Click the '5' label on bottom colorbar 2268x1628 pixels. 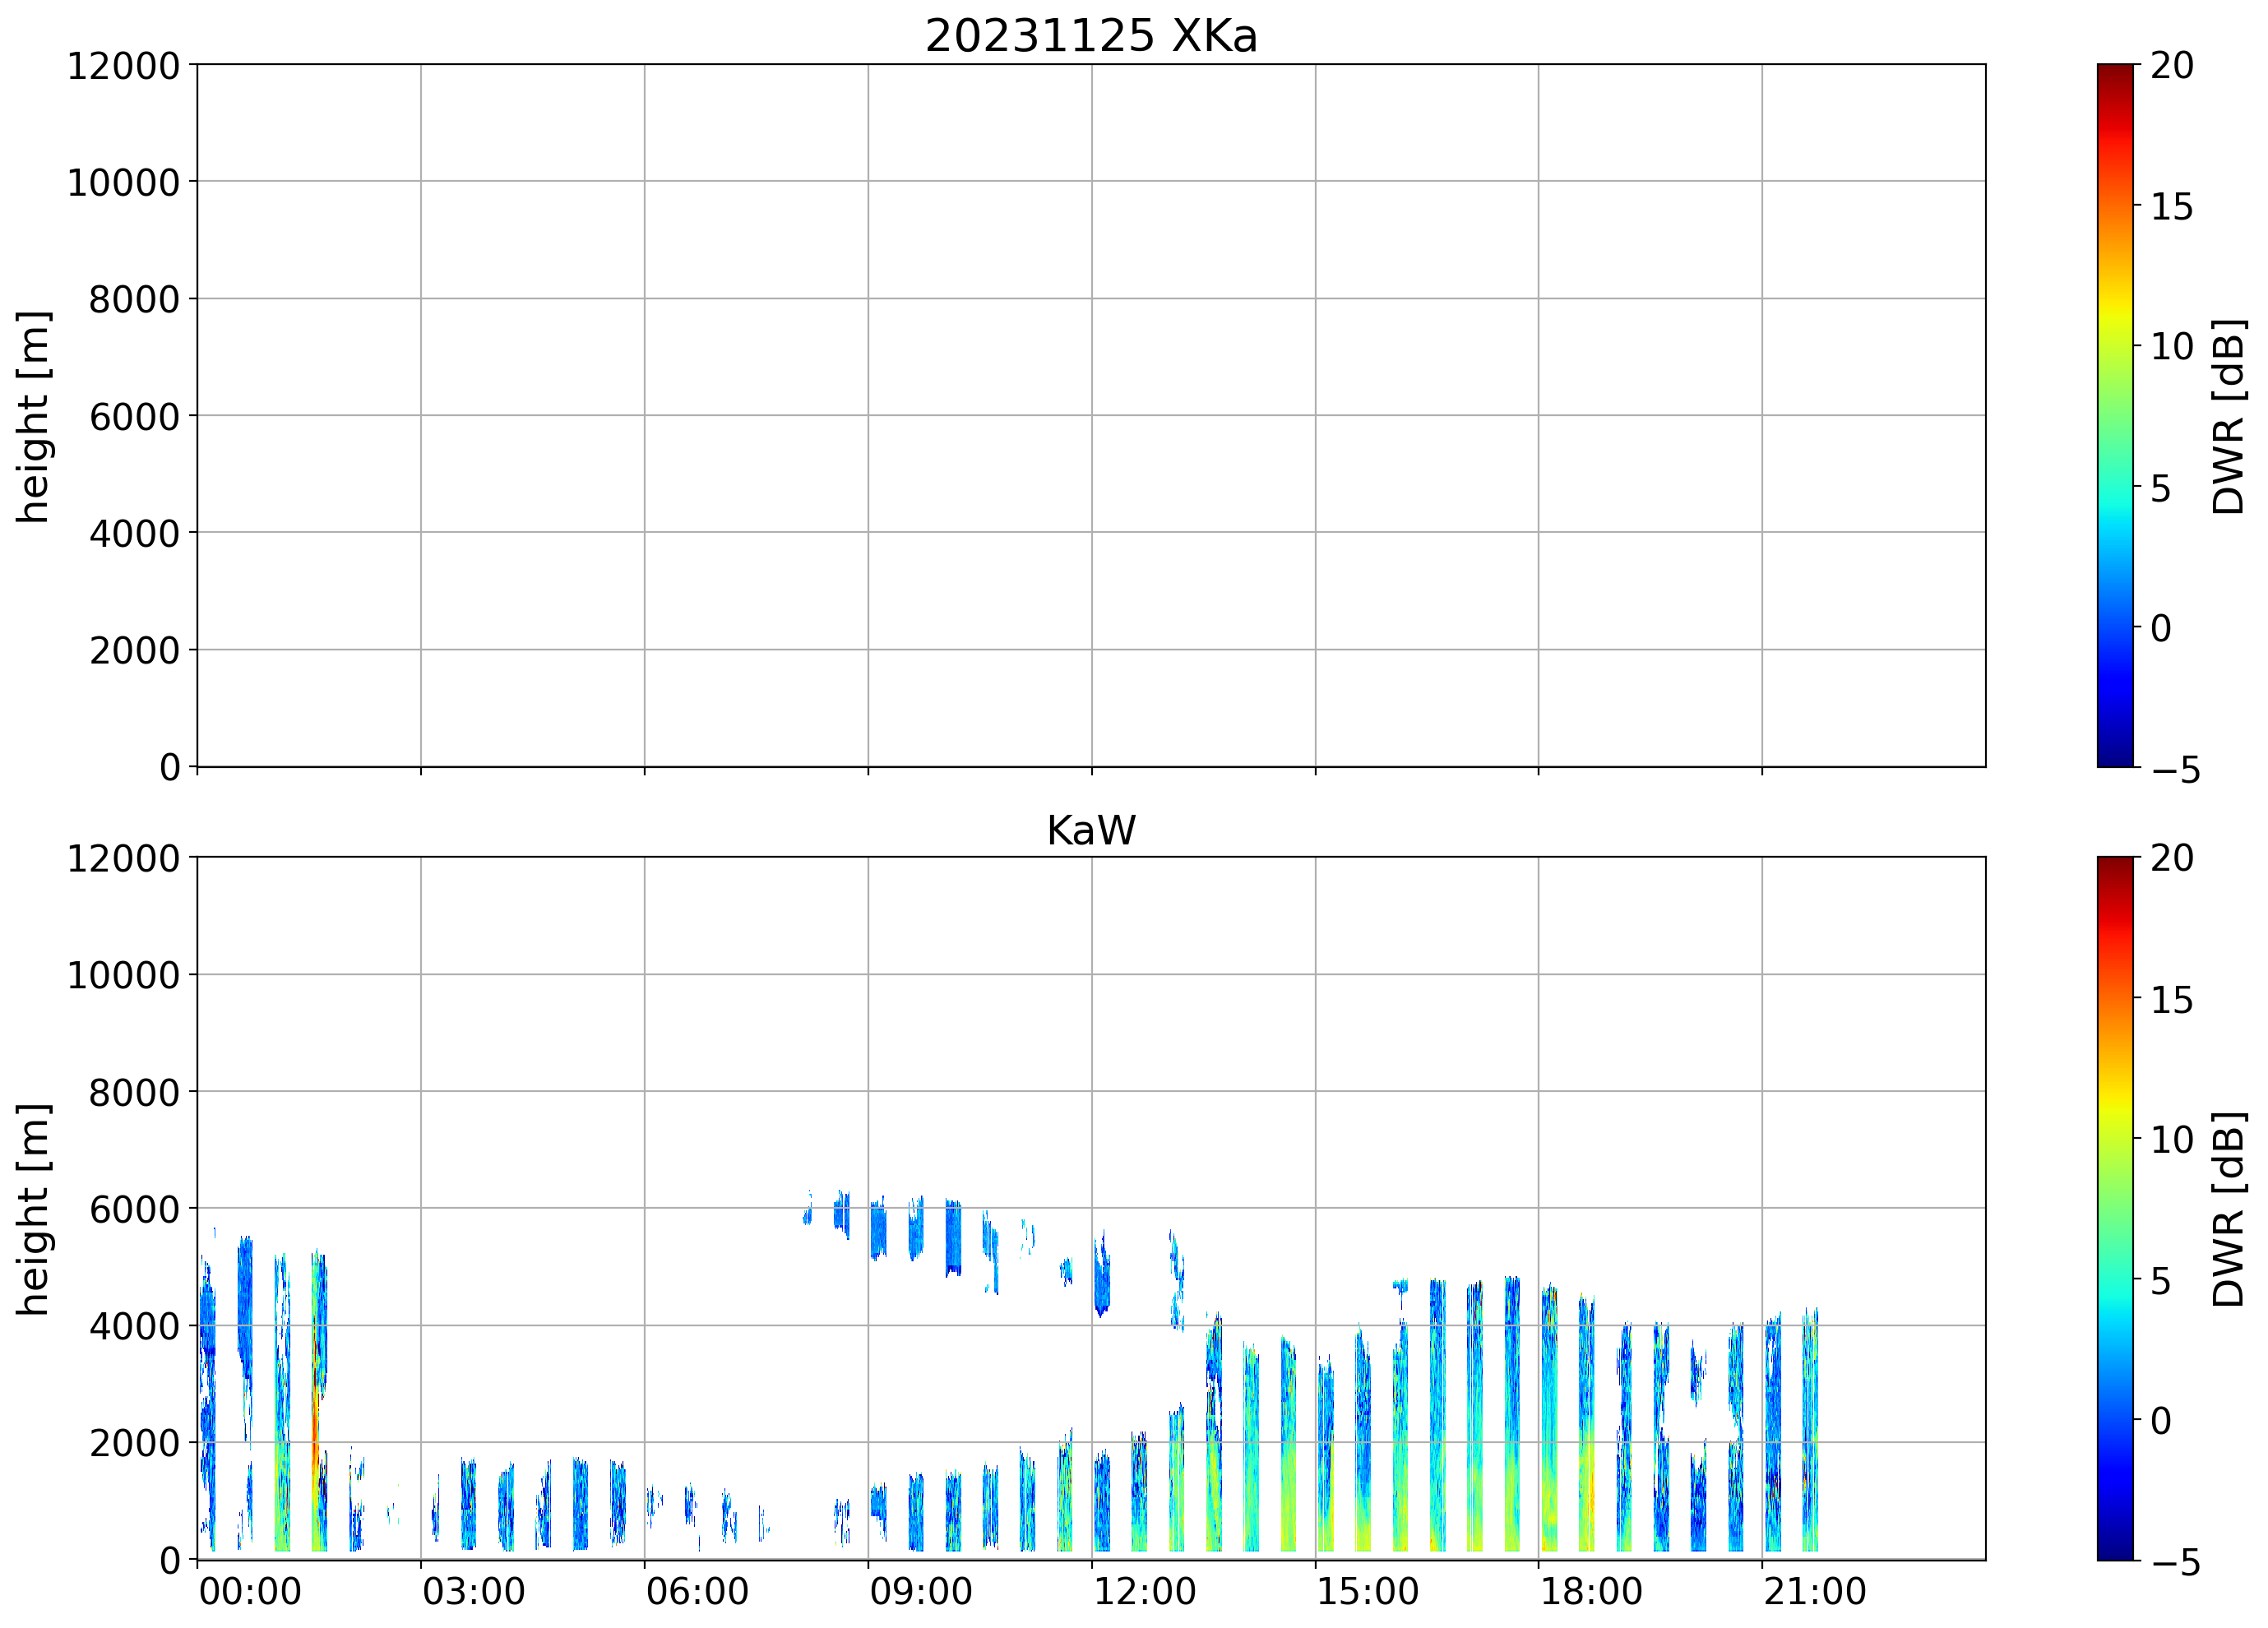(x=2160, y=1281)
